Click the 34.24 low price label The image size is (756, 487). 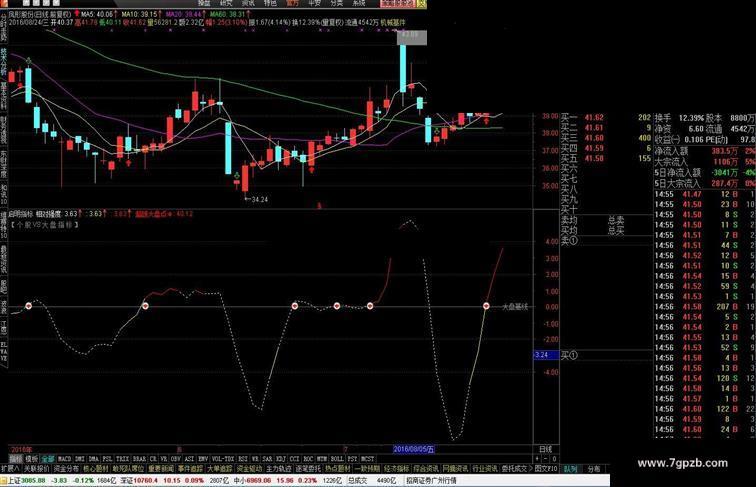259,199
